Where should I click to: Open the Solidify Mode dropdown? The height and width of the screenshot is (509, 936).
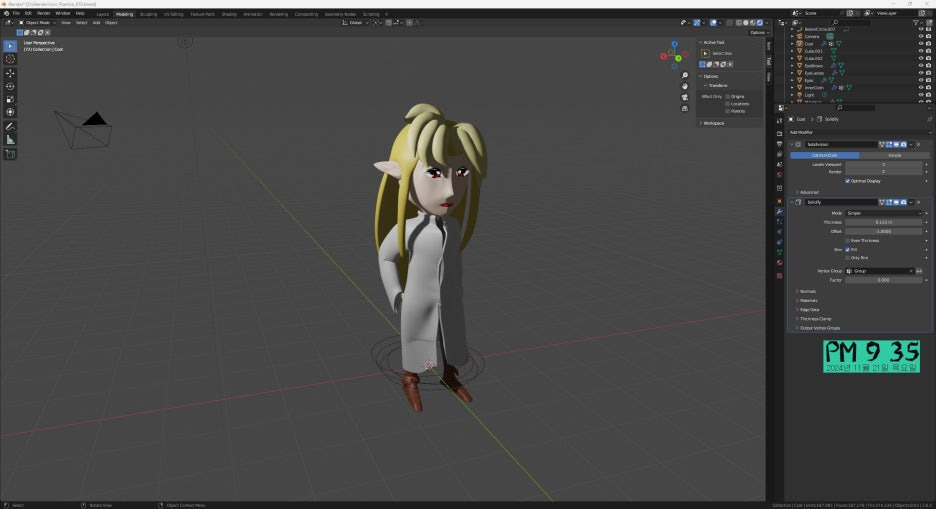coord(885,213)
